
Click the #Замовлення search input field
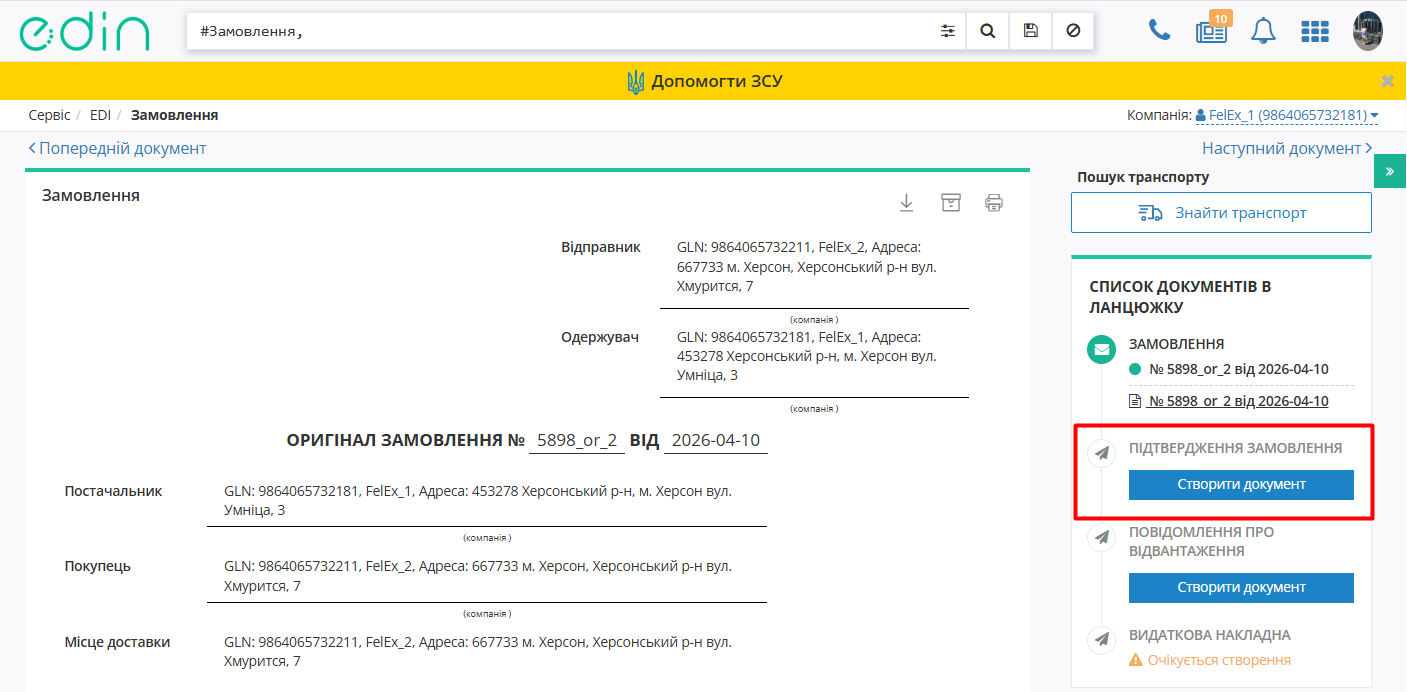(560, 31)
